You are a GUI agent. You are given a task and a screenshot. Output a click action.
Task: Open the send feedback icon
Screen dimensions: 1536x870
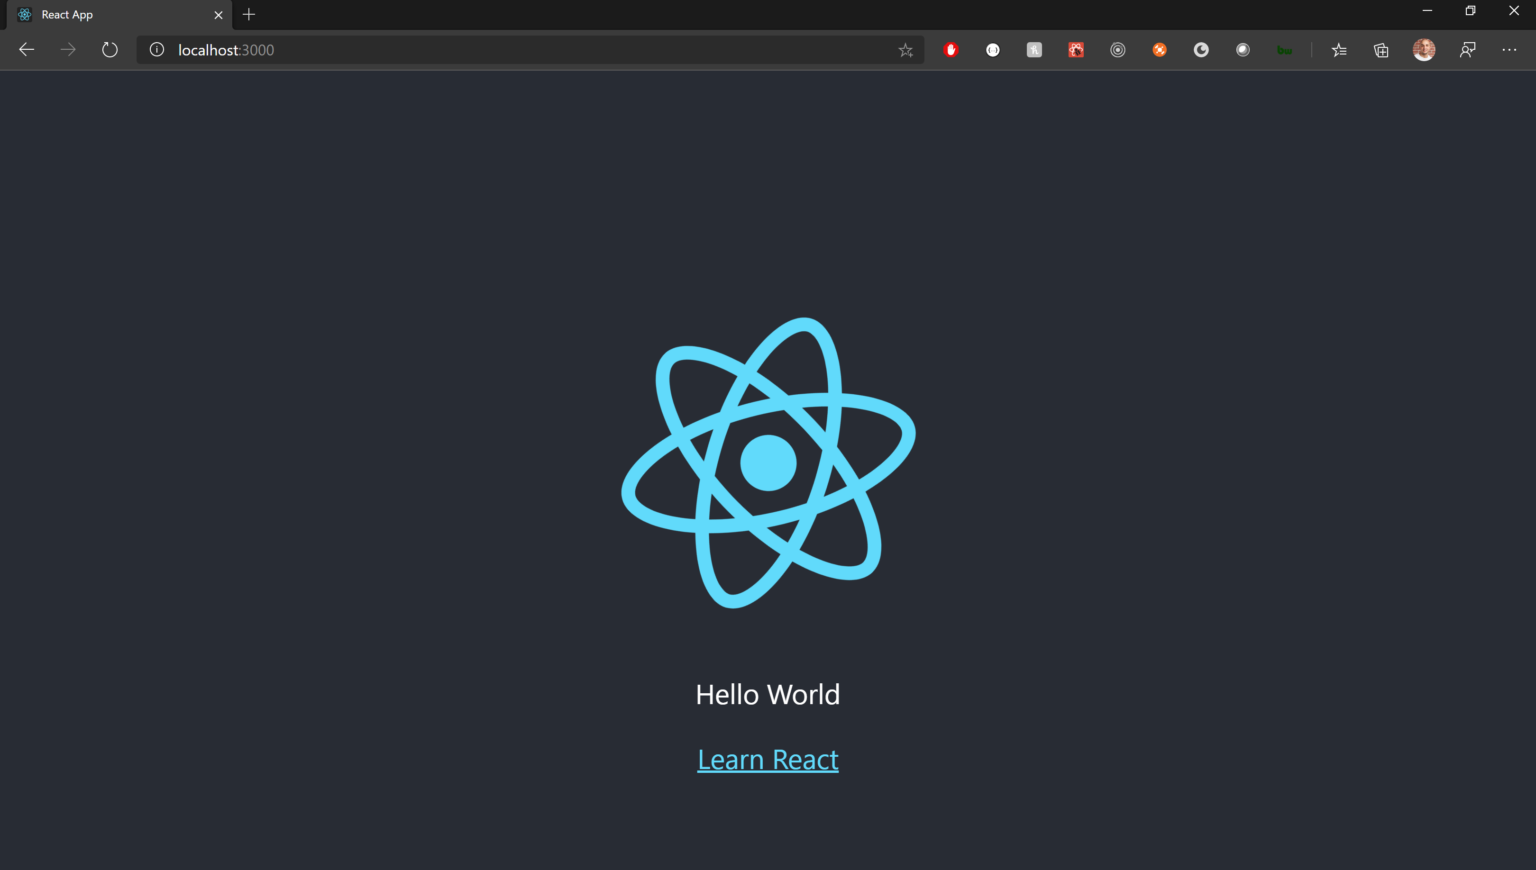pos(1467,49)
